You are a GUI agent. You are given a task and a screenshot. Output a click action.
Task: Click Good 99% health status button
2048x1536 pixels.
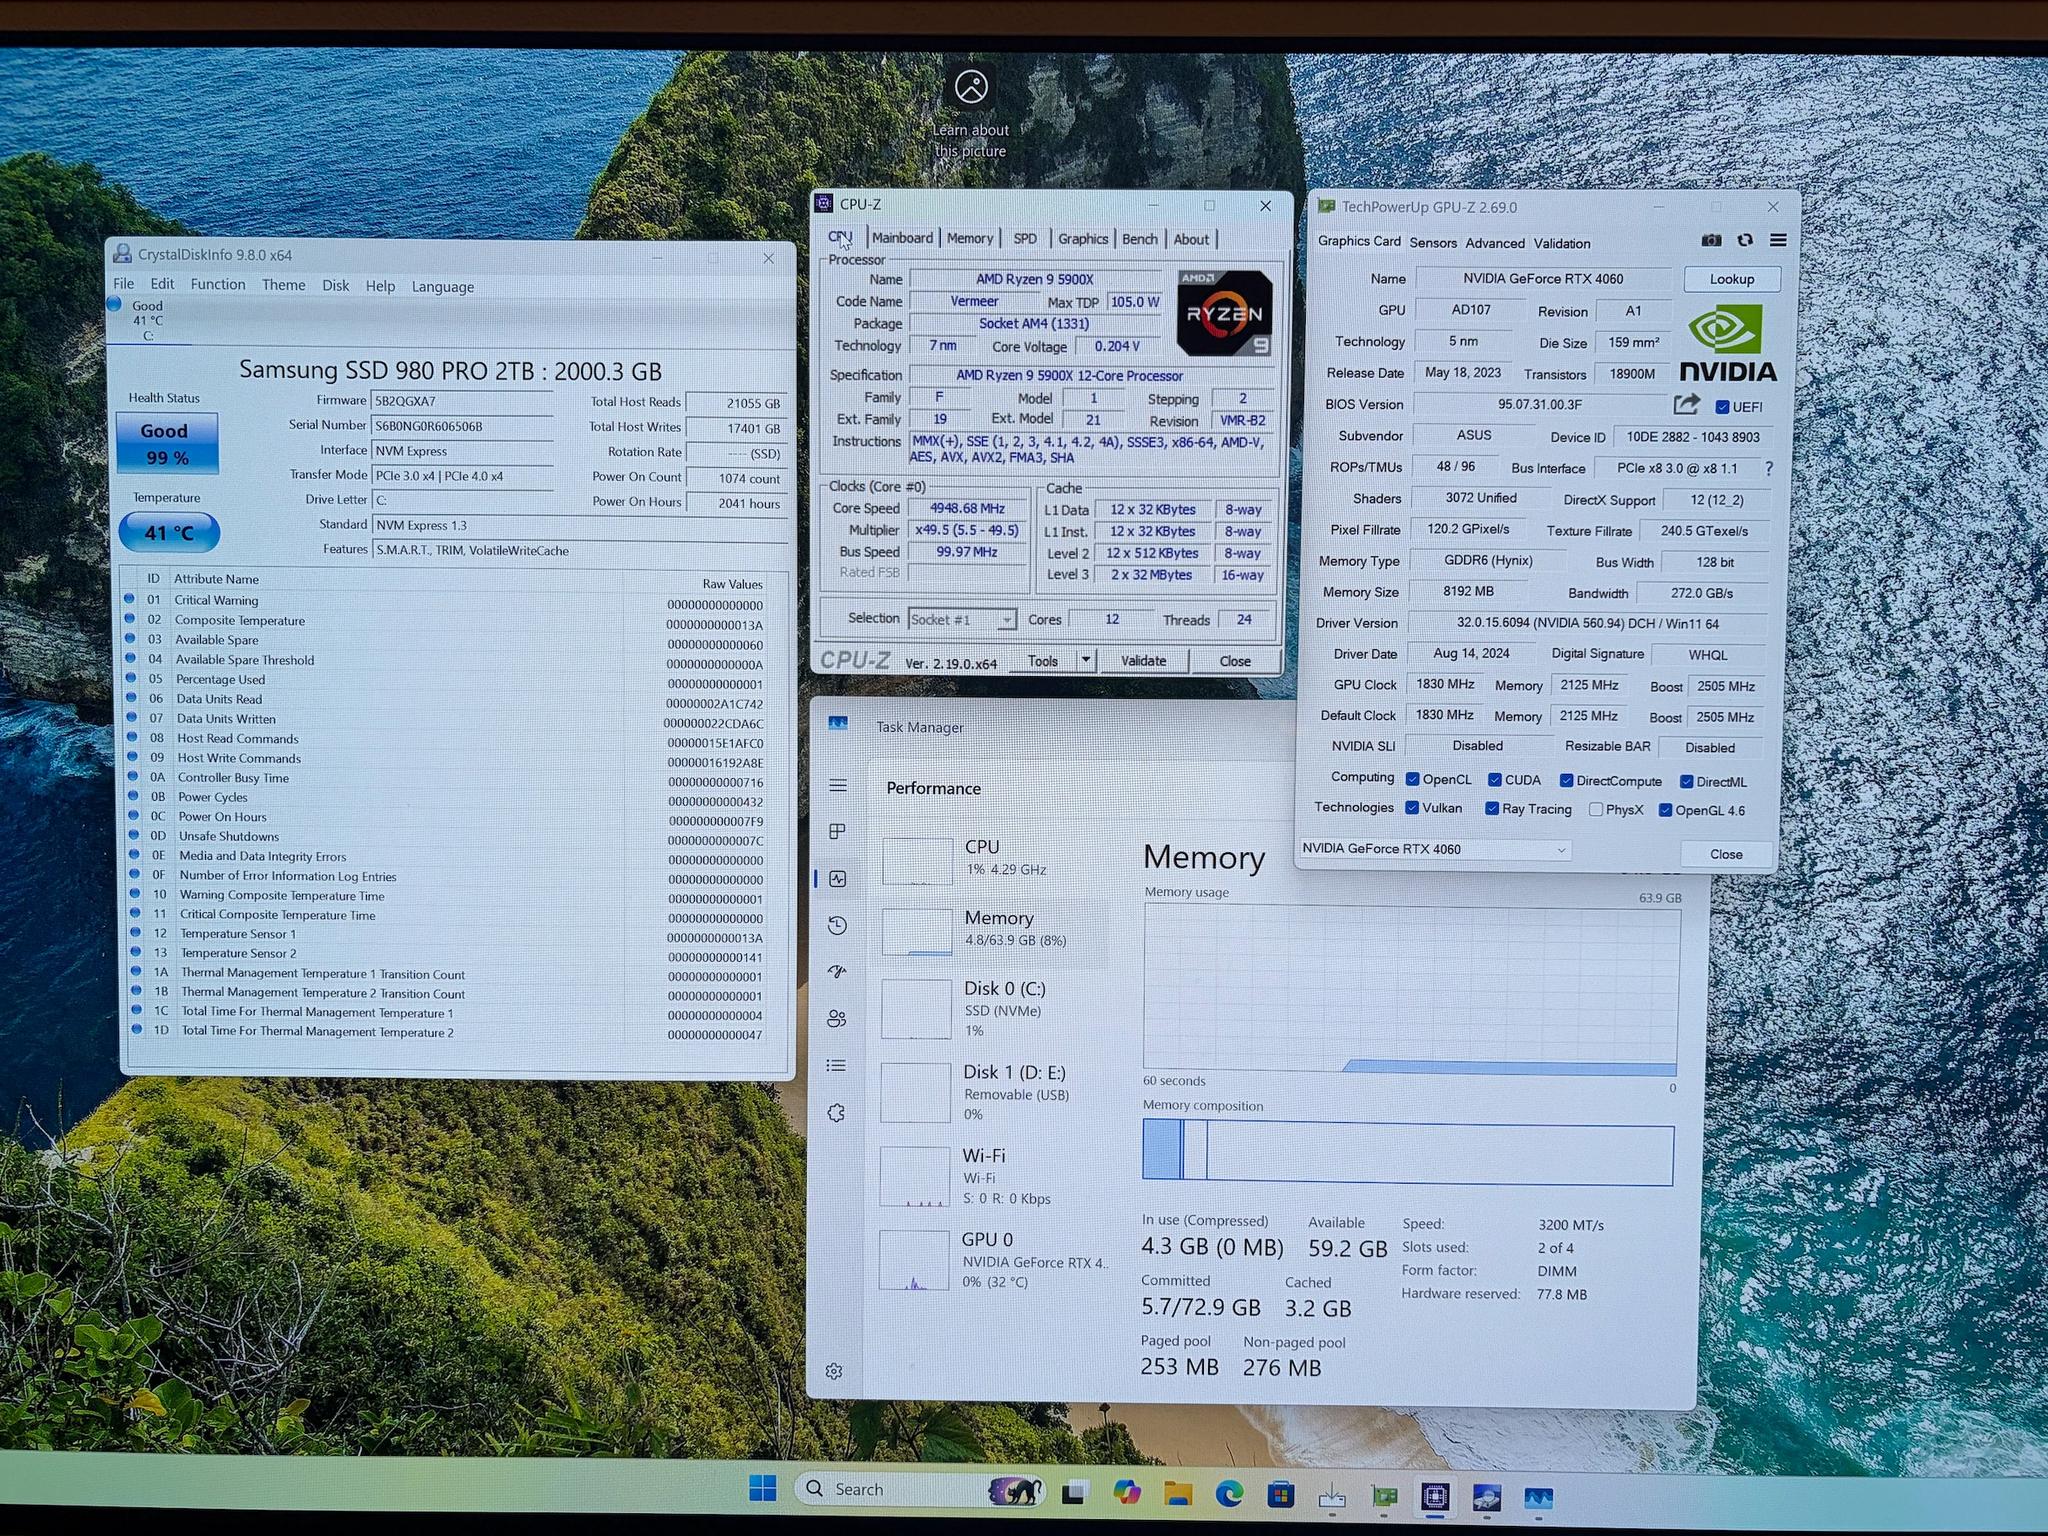(x=167, y=444)
